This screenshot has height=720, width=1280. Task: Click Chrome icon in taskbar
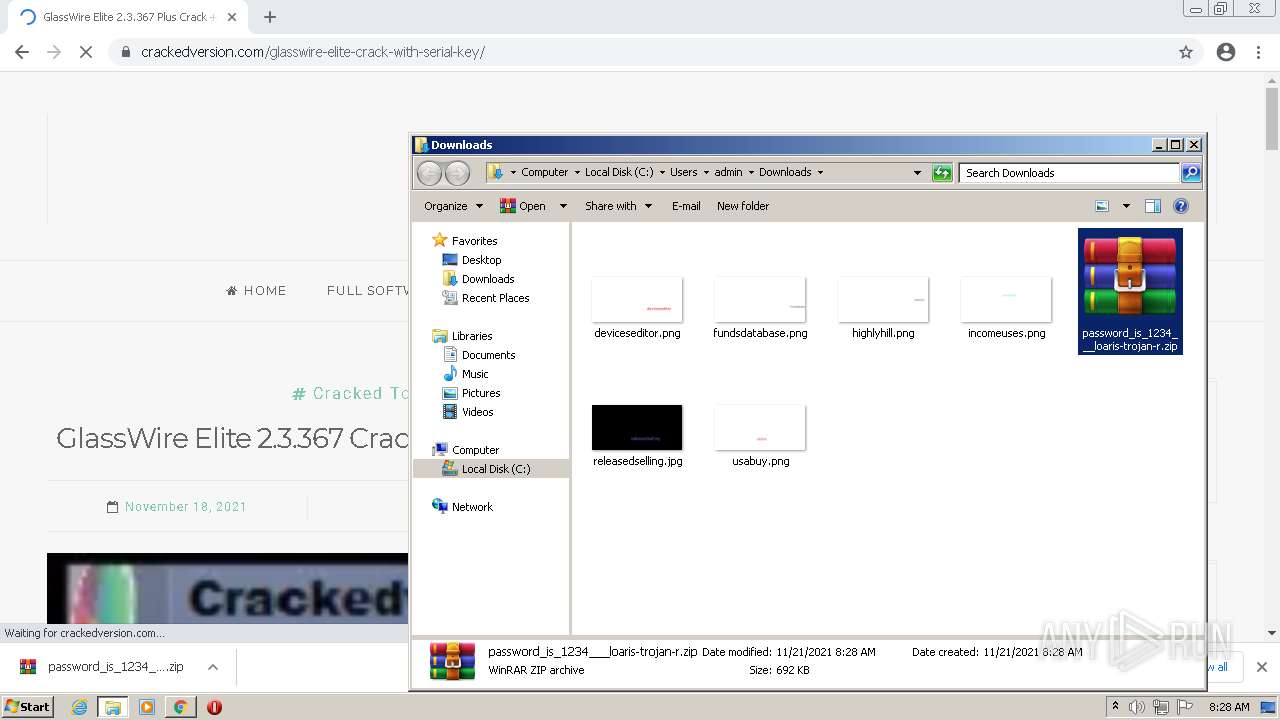(x=180, y=707)
